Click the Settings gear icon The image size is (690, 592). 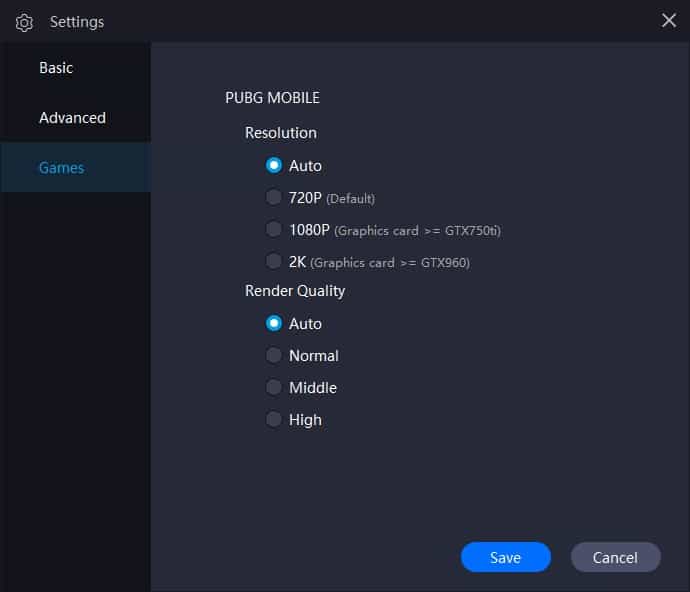(24, 22)
